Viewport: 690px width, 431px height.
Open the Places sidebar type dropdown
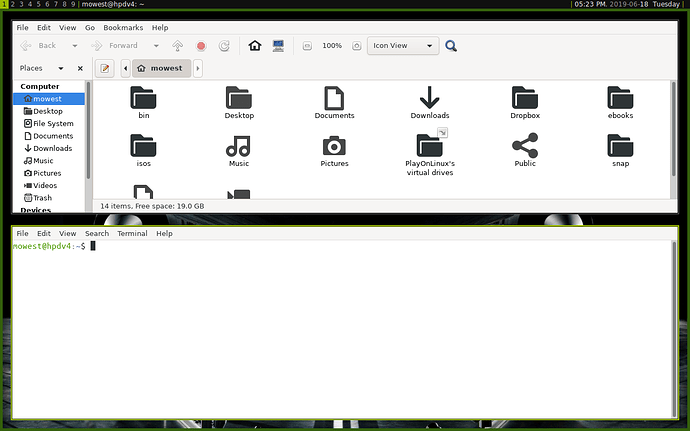tap(61, 68)
